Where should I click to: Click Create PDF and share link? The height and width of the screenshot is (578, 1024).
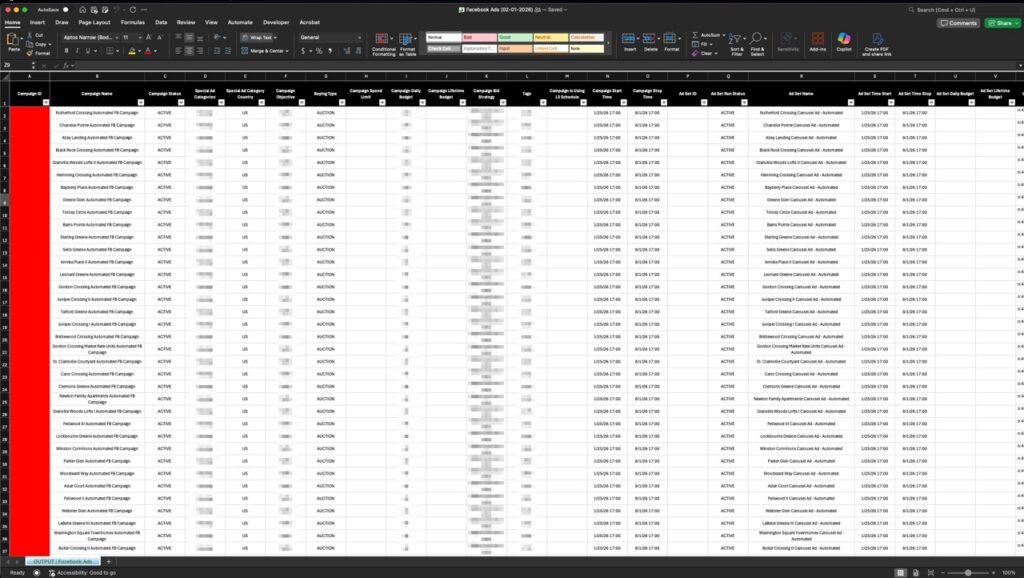[x=877, y=42]
